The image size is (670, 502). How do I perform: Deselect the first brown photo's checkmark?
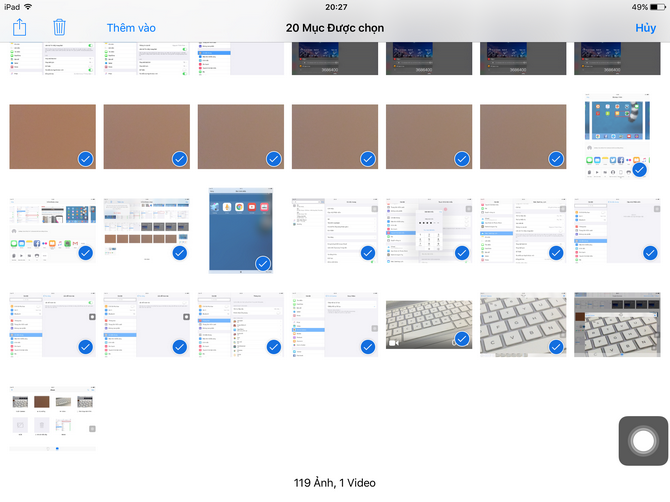point(86,159)
